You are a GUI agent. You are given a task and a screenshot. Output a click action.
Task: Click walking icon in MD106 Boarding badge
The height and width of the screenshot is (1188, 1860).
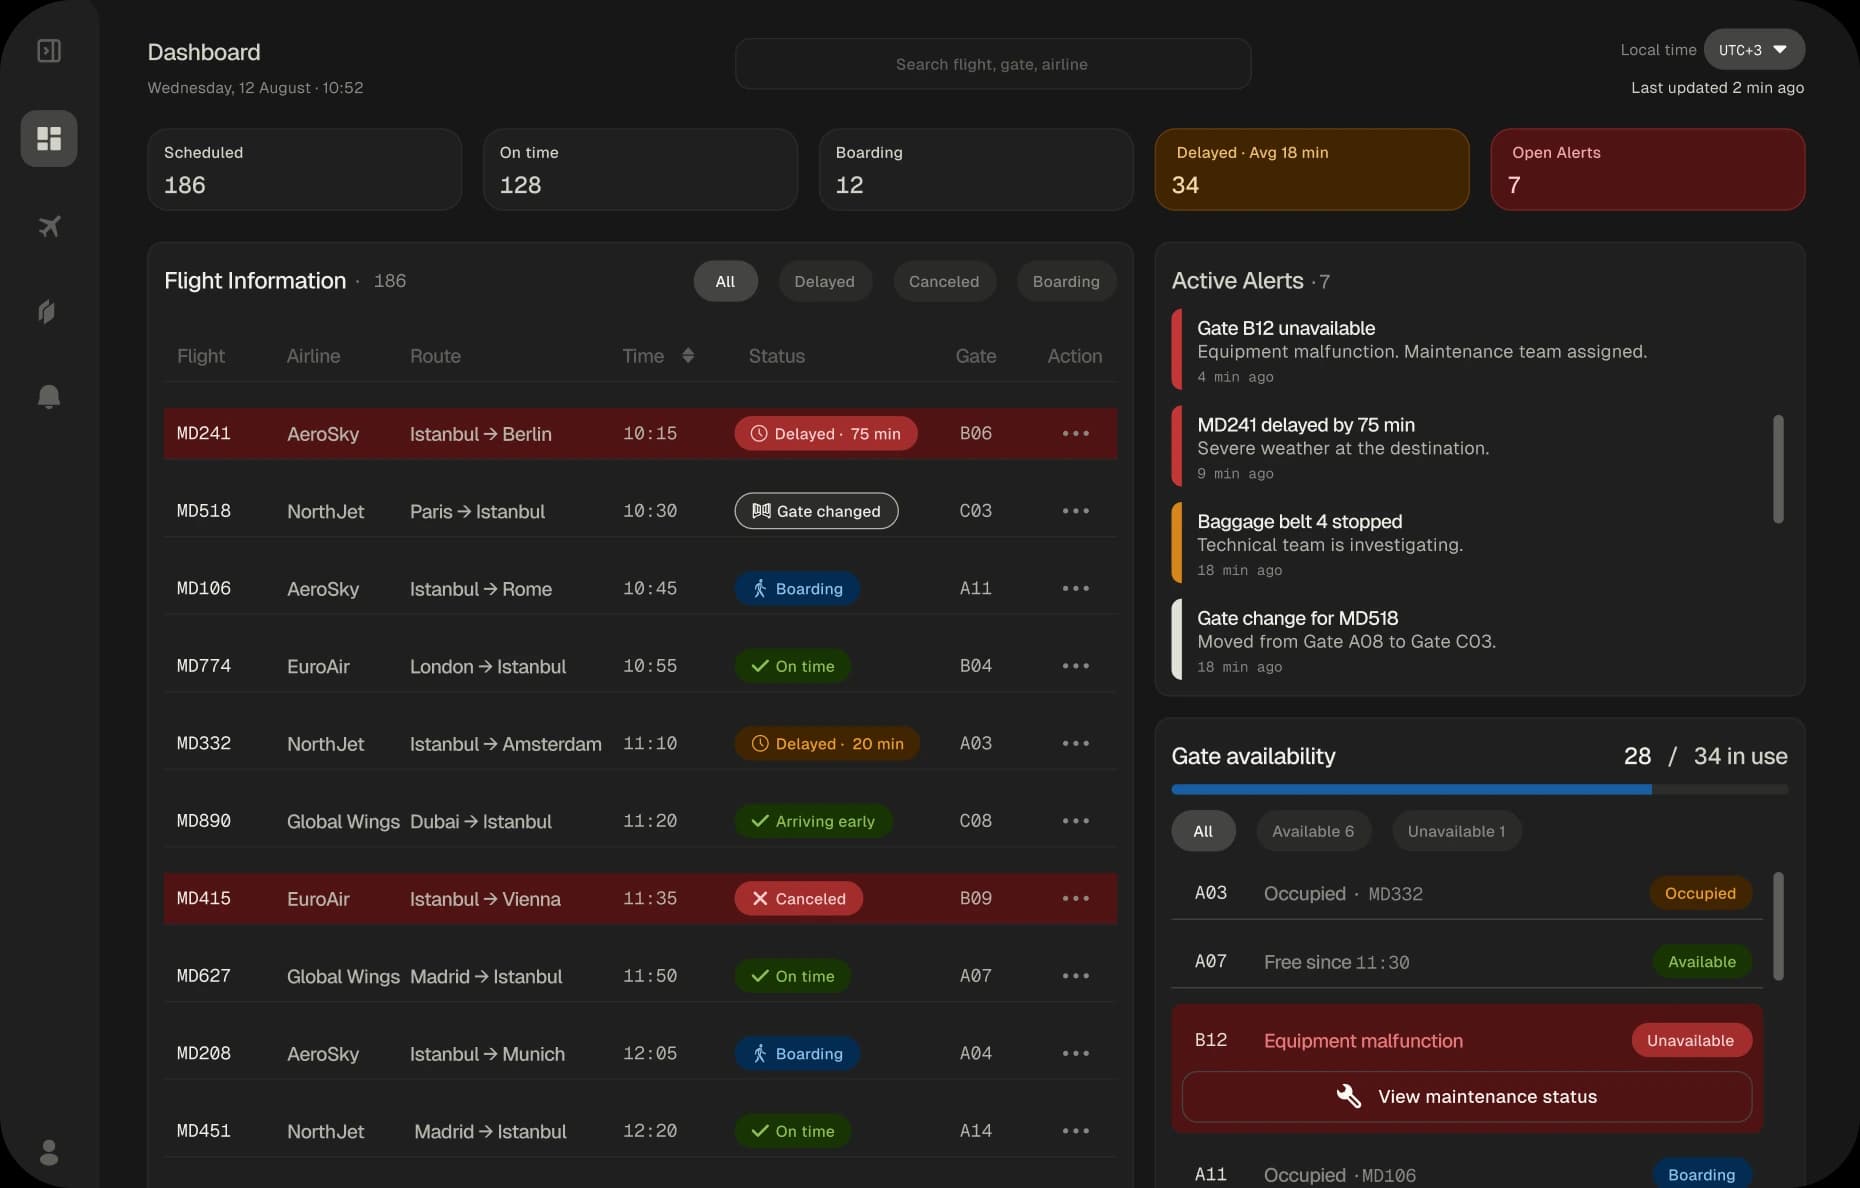tap(759, 588)
